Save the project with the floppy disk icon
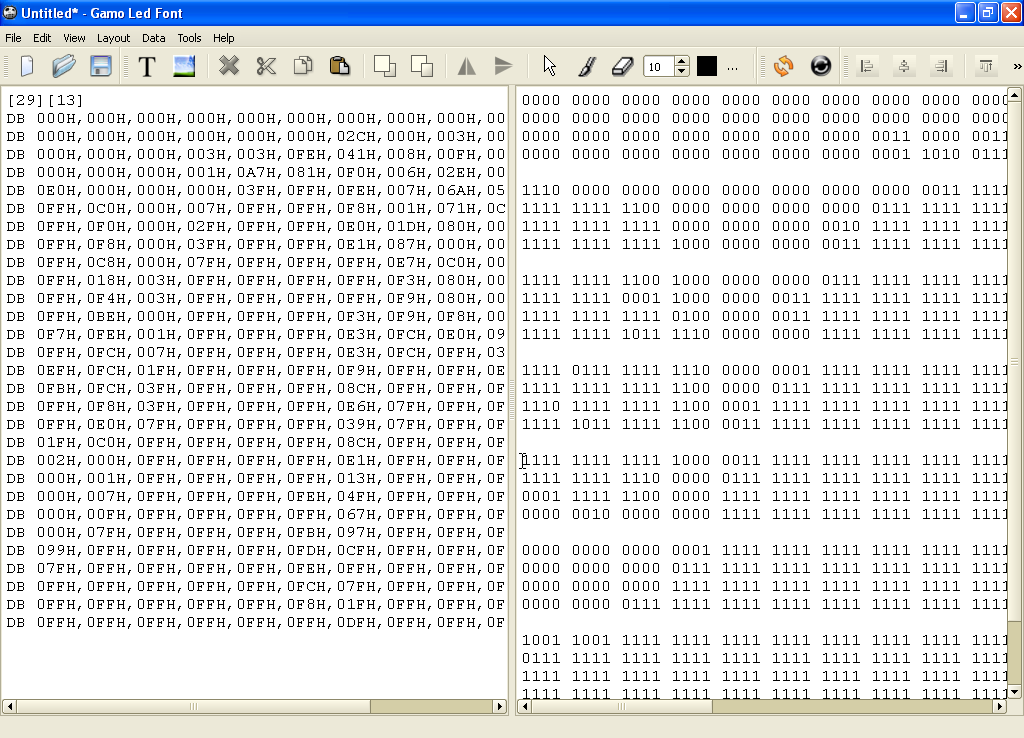 tap(101, 66)
